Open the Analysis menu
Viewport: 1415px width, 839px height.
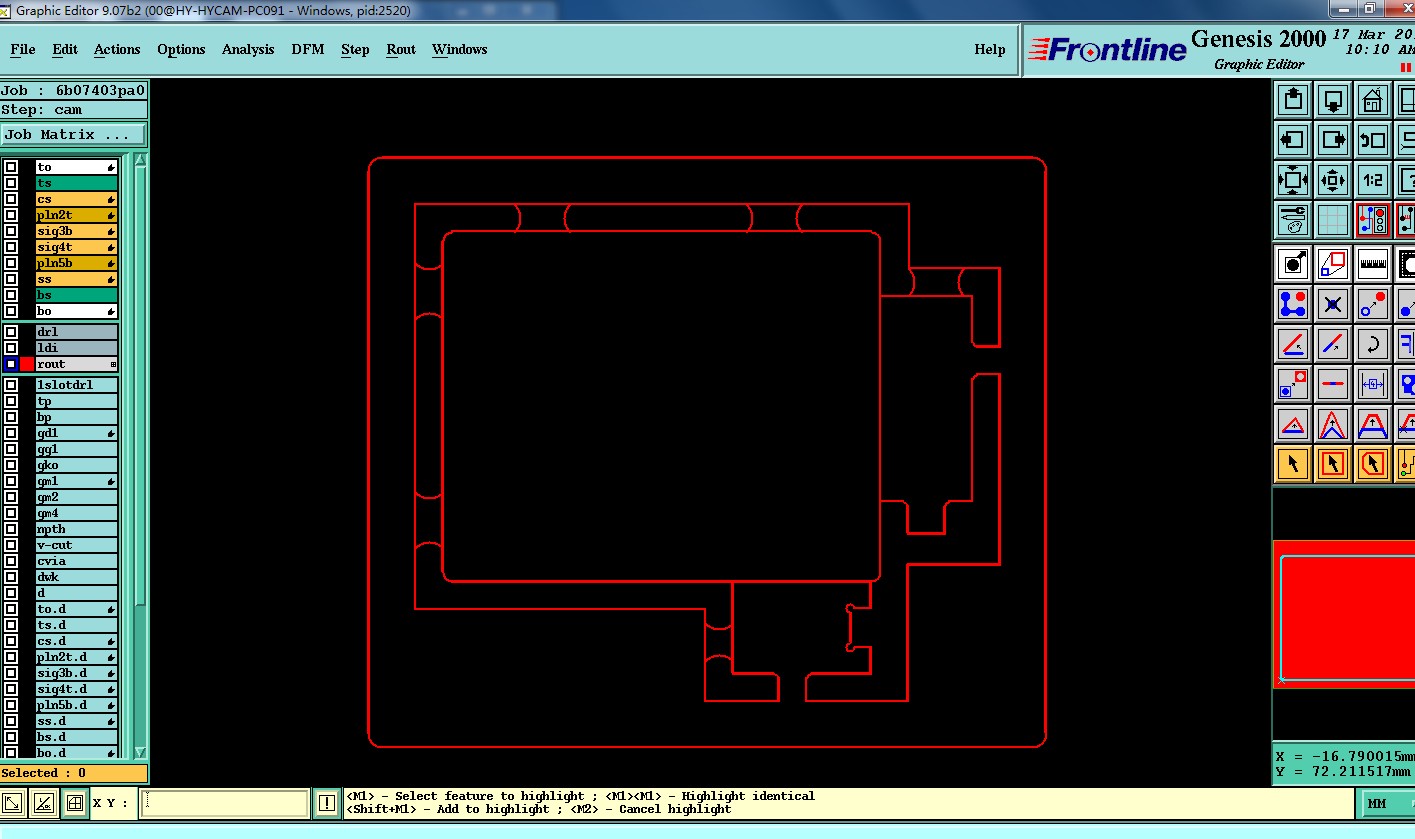tap(248, 49)
